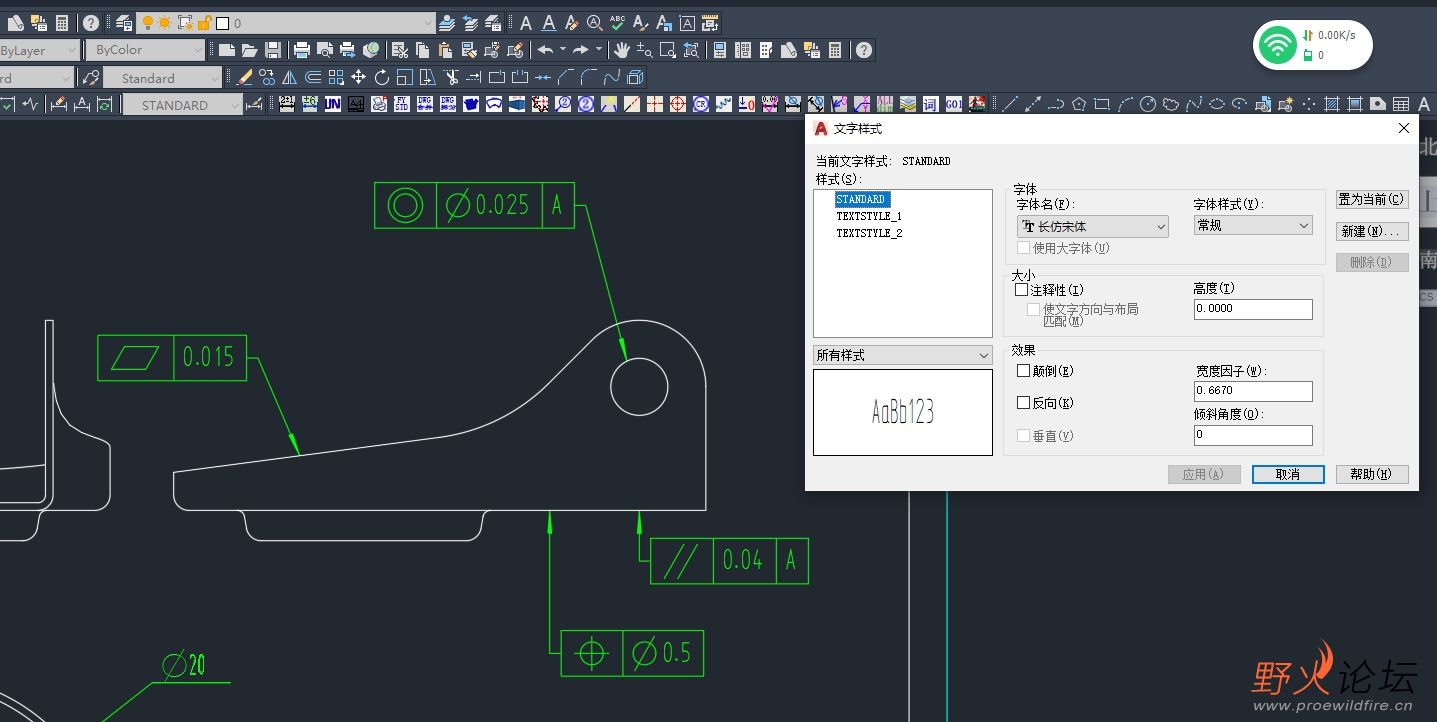Select the Move tool icon
The image size is (1437, 722).
358,77
